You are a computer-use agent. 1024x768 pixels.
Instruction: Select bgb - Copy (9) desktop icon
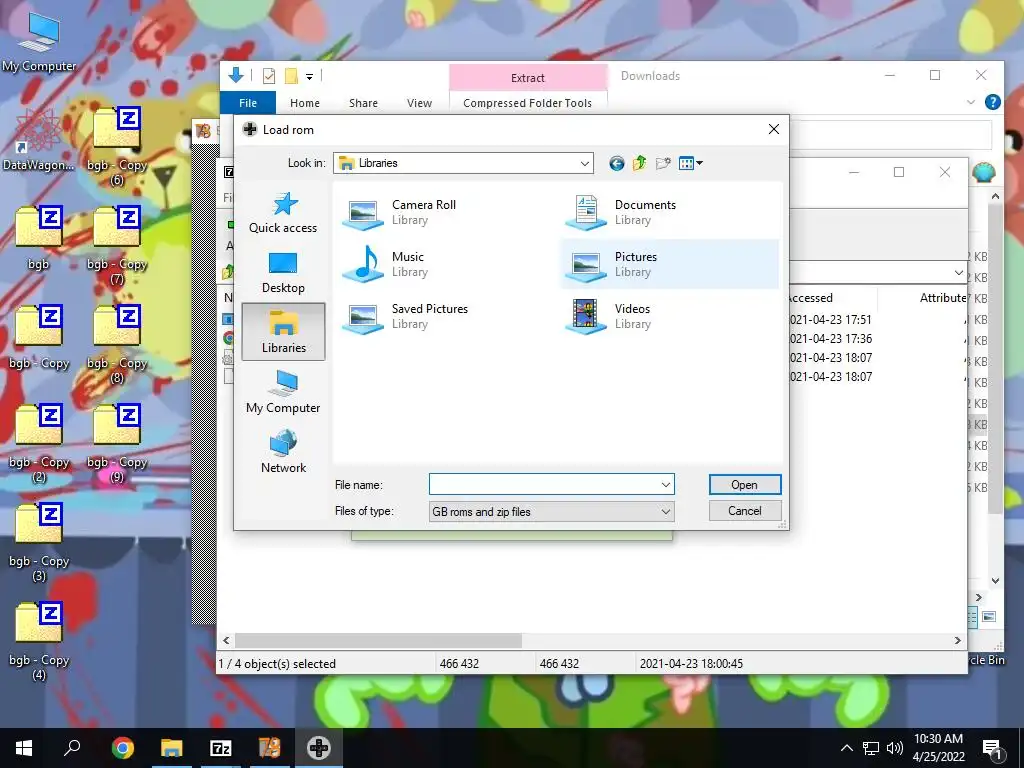(117, 443)
